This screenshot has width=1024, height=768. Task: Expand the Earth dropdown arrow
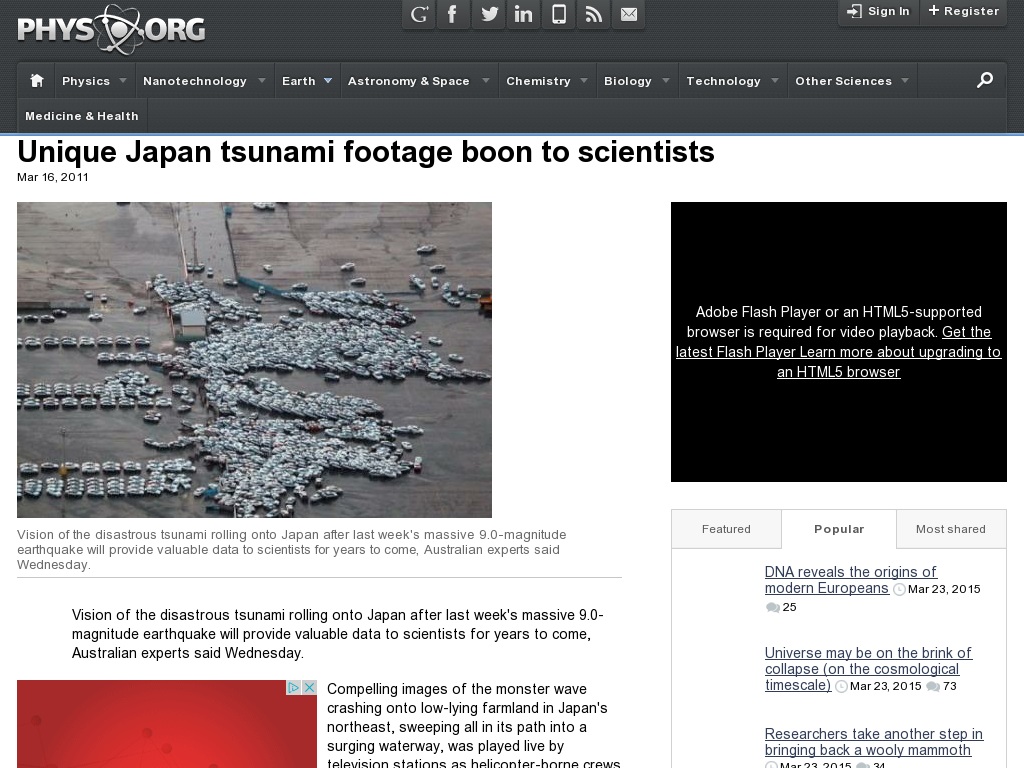(328, 80)
